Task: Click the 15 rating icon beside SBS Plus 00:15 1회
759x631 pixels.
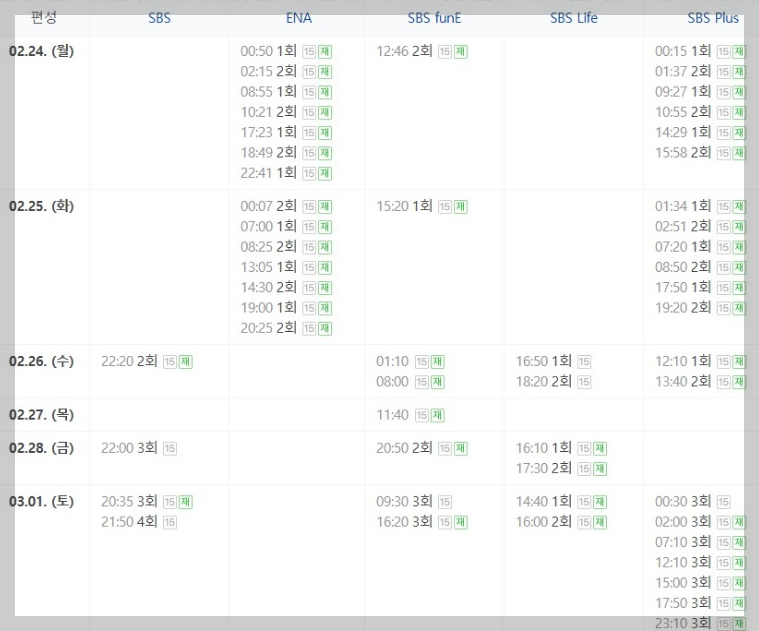Action: coord(724,52)
